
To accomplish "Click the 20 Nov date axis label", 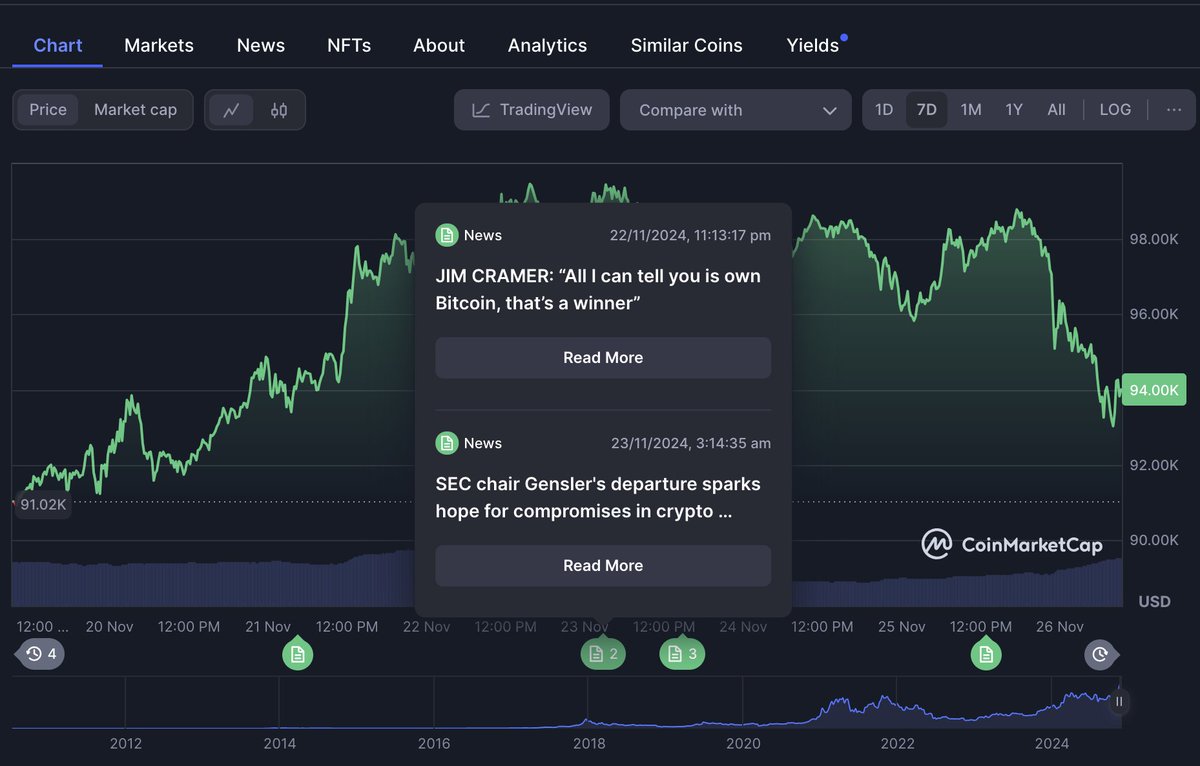I will pos(109,627).
